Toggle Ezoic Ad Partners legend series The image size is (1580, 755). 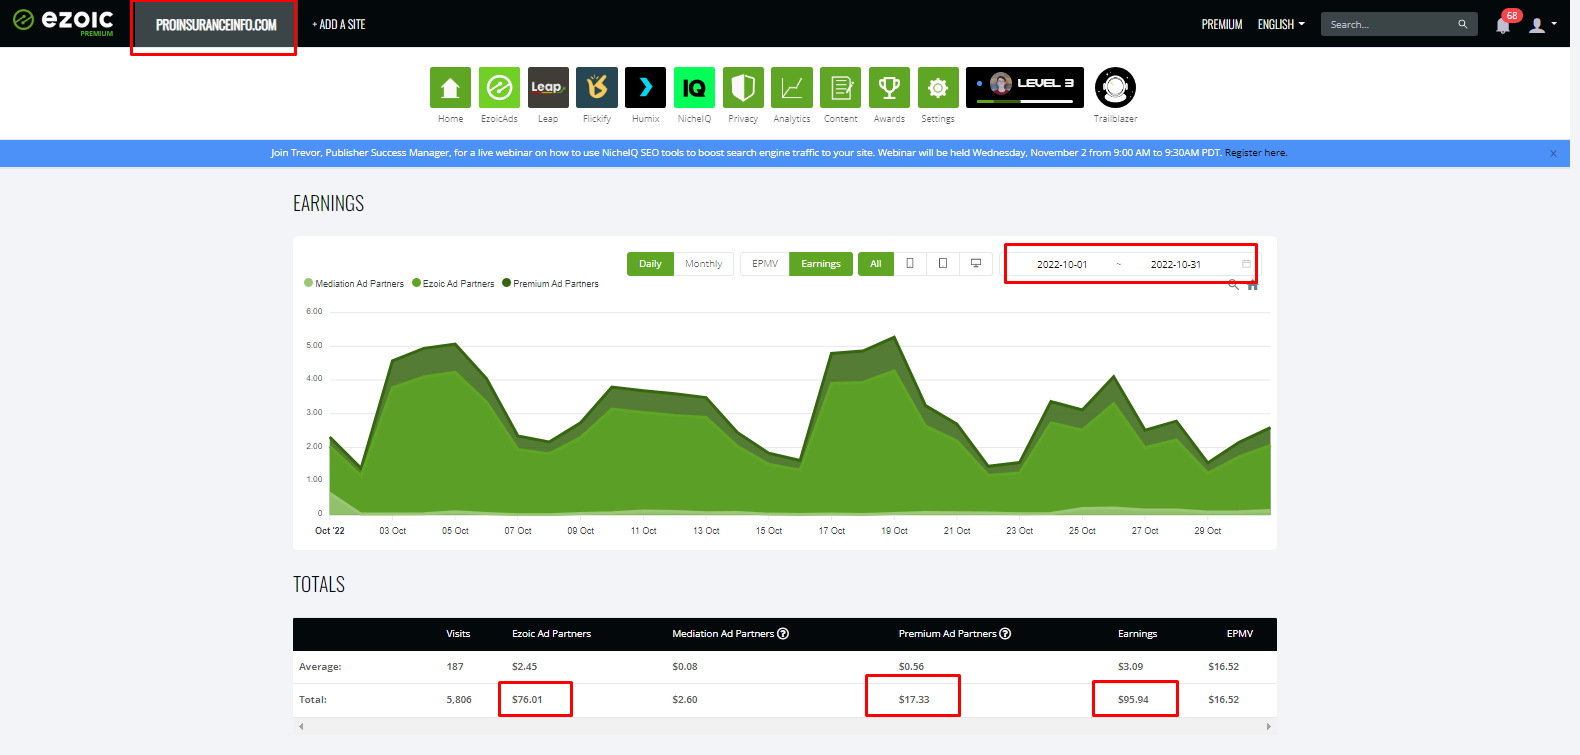point(453,283)
